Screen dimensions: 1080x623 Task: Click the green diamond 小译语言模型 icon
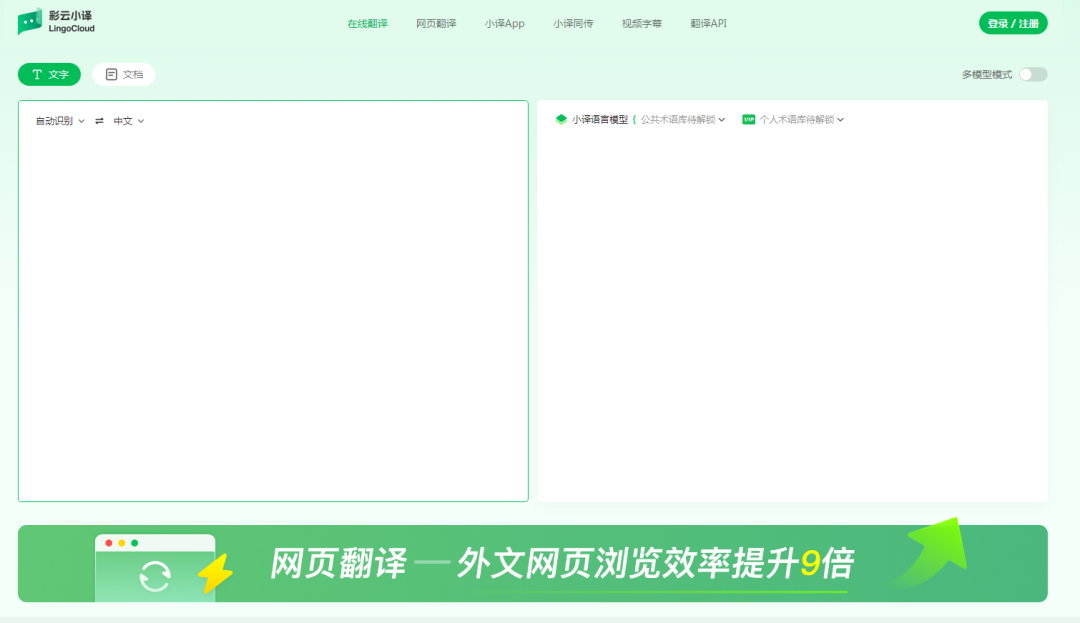pos(560,119)
